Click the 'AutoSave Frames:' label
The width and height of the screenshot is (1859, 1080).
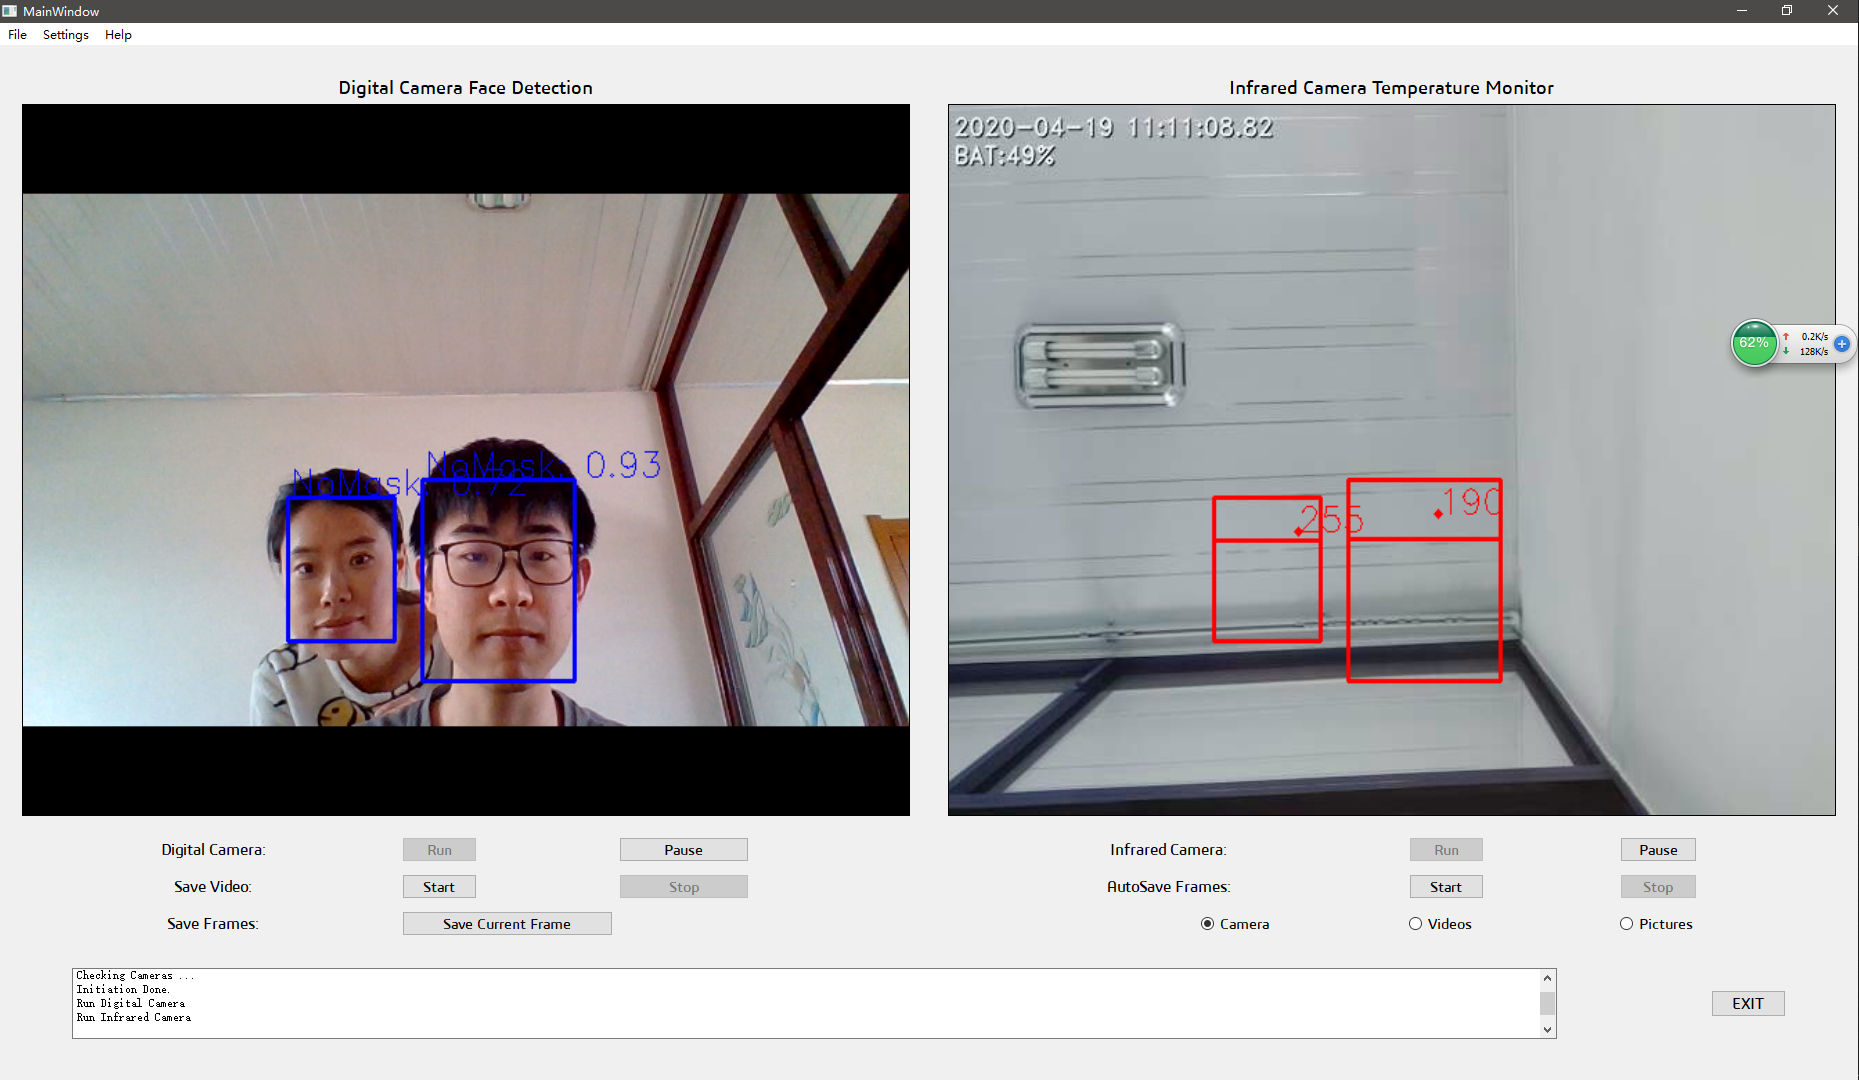point(1168,887)
